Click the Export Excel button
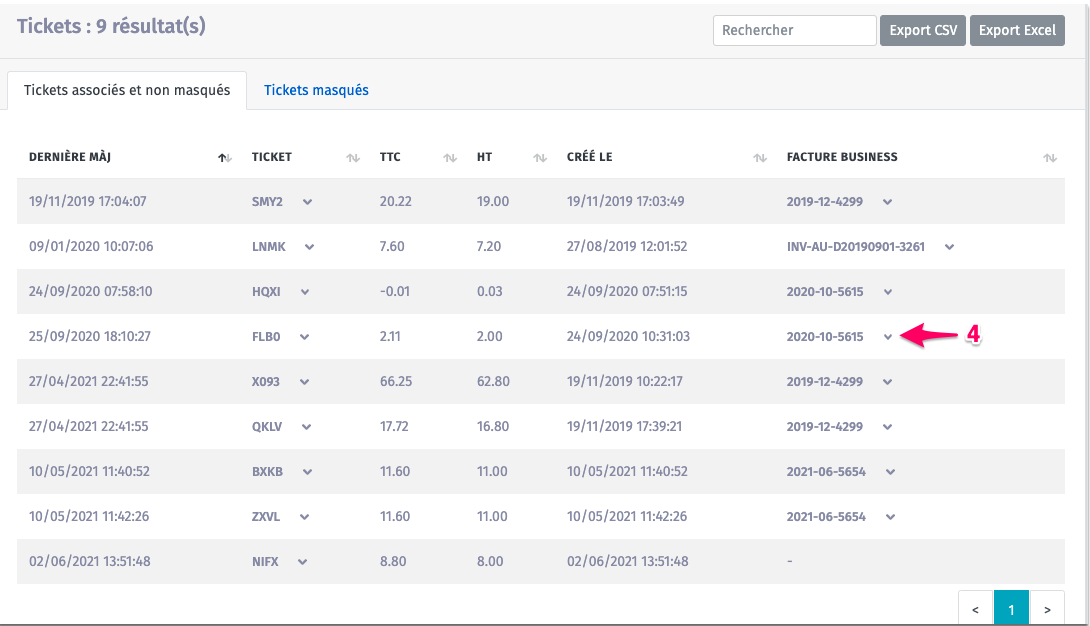The width and height of the screenshot is (1090, 626). click(1017, 30)
